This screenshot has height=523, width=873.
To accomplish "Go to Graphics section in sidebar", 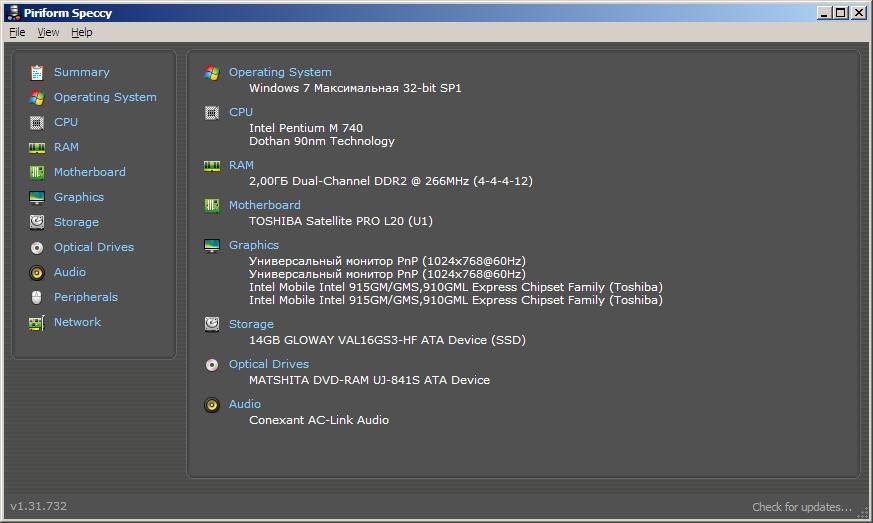I will point(79,197).
